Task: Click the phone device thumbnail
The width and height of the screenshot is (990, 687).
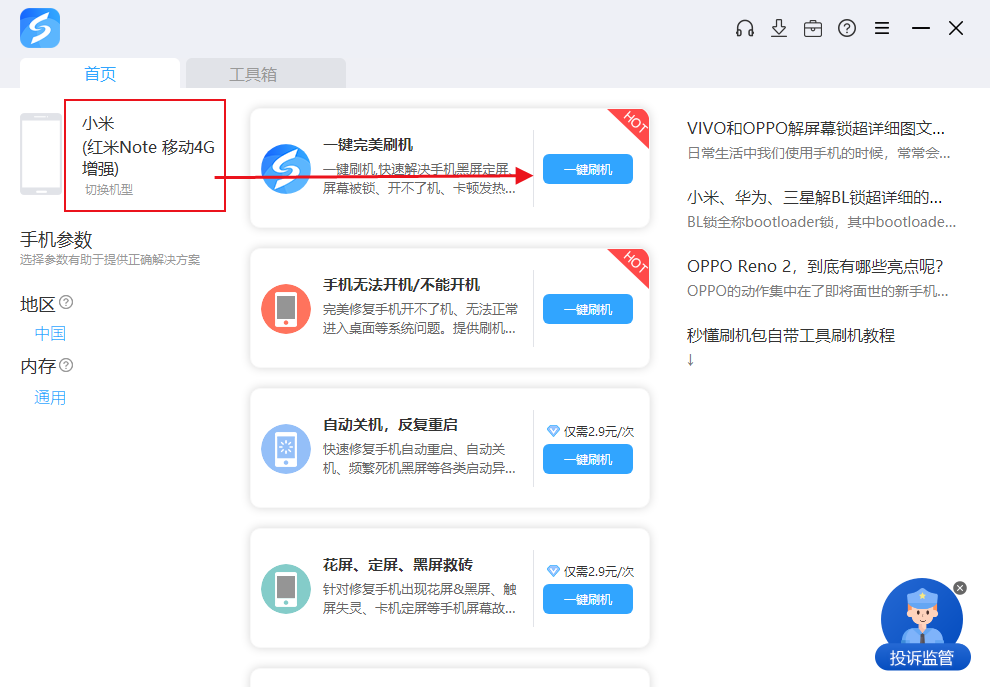Action: 41,153
